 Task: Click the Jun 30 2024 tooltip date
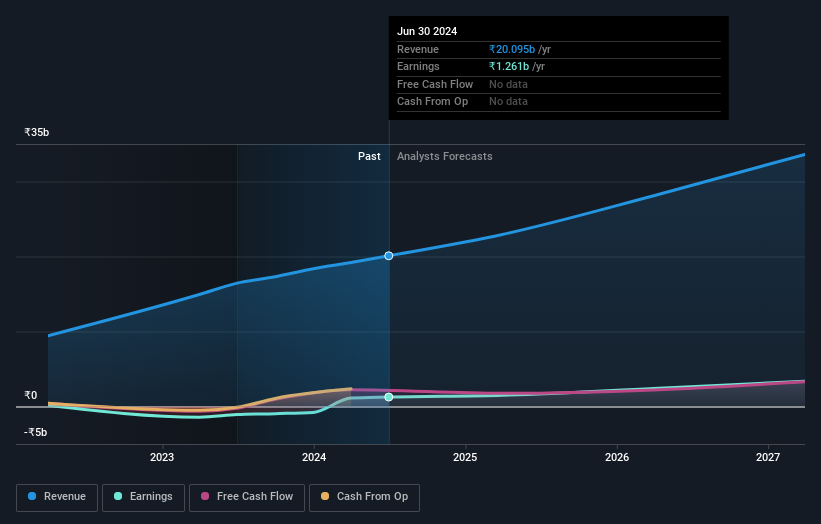427,31
